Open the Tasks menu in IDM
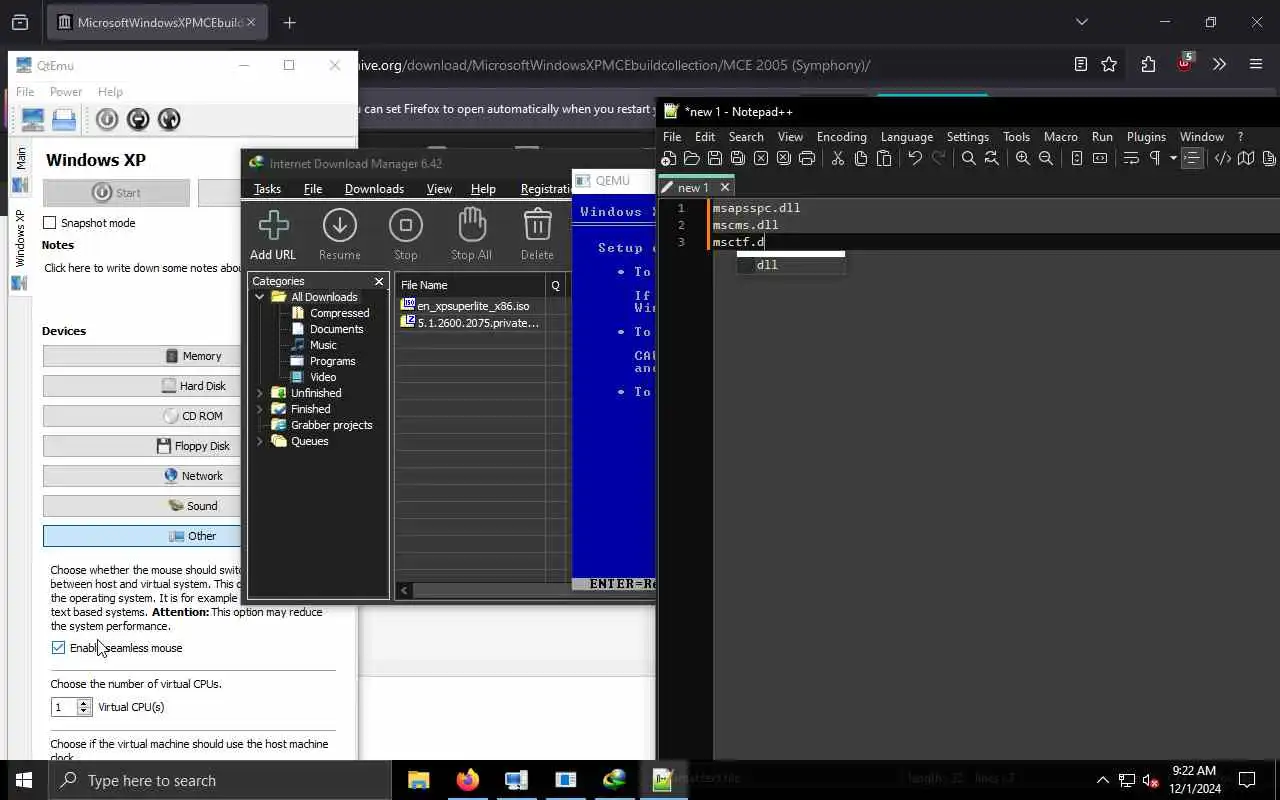This screenshot has width=1280, height=800. [267, 189]
